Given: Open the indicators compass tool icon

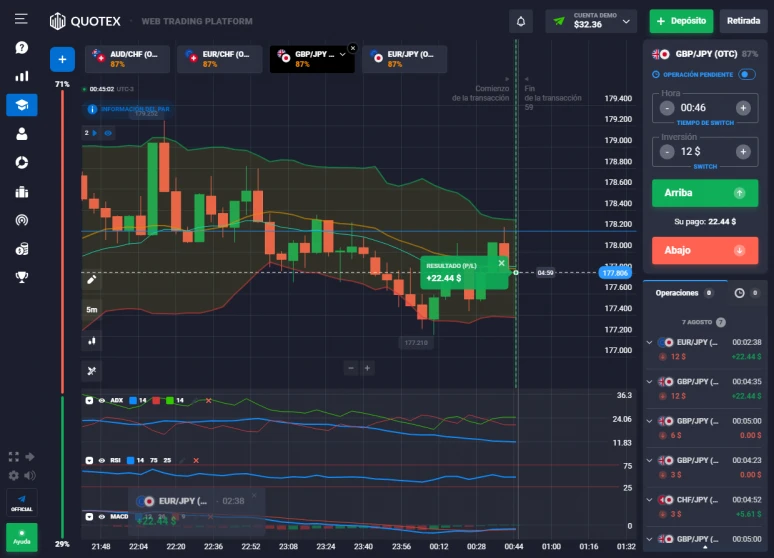Looking at the screenshot, I should click(91, 371).
